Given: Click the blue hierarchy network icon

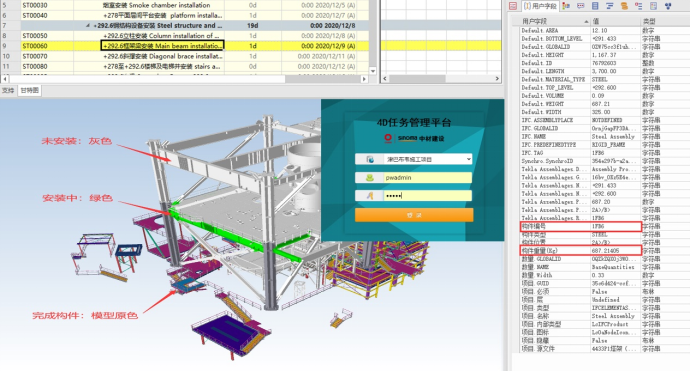Looking at the screenshot, I should pos(668,6).
